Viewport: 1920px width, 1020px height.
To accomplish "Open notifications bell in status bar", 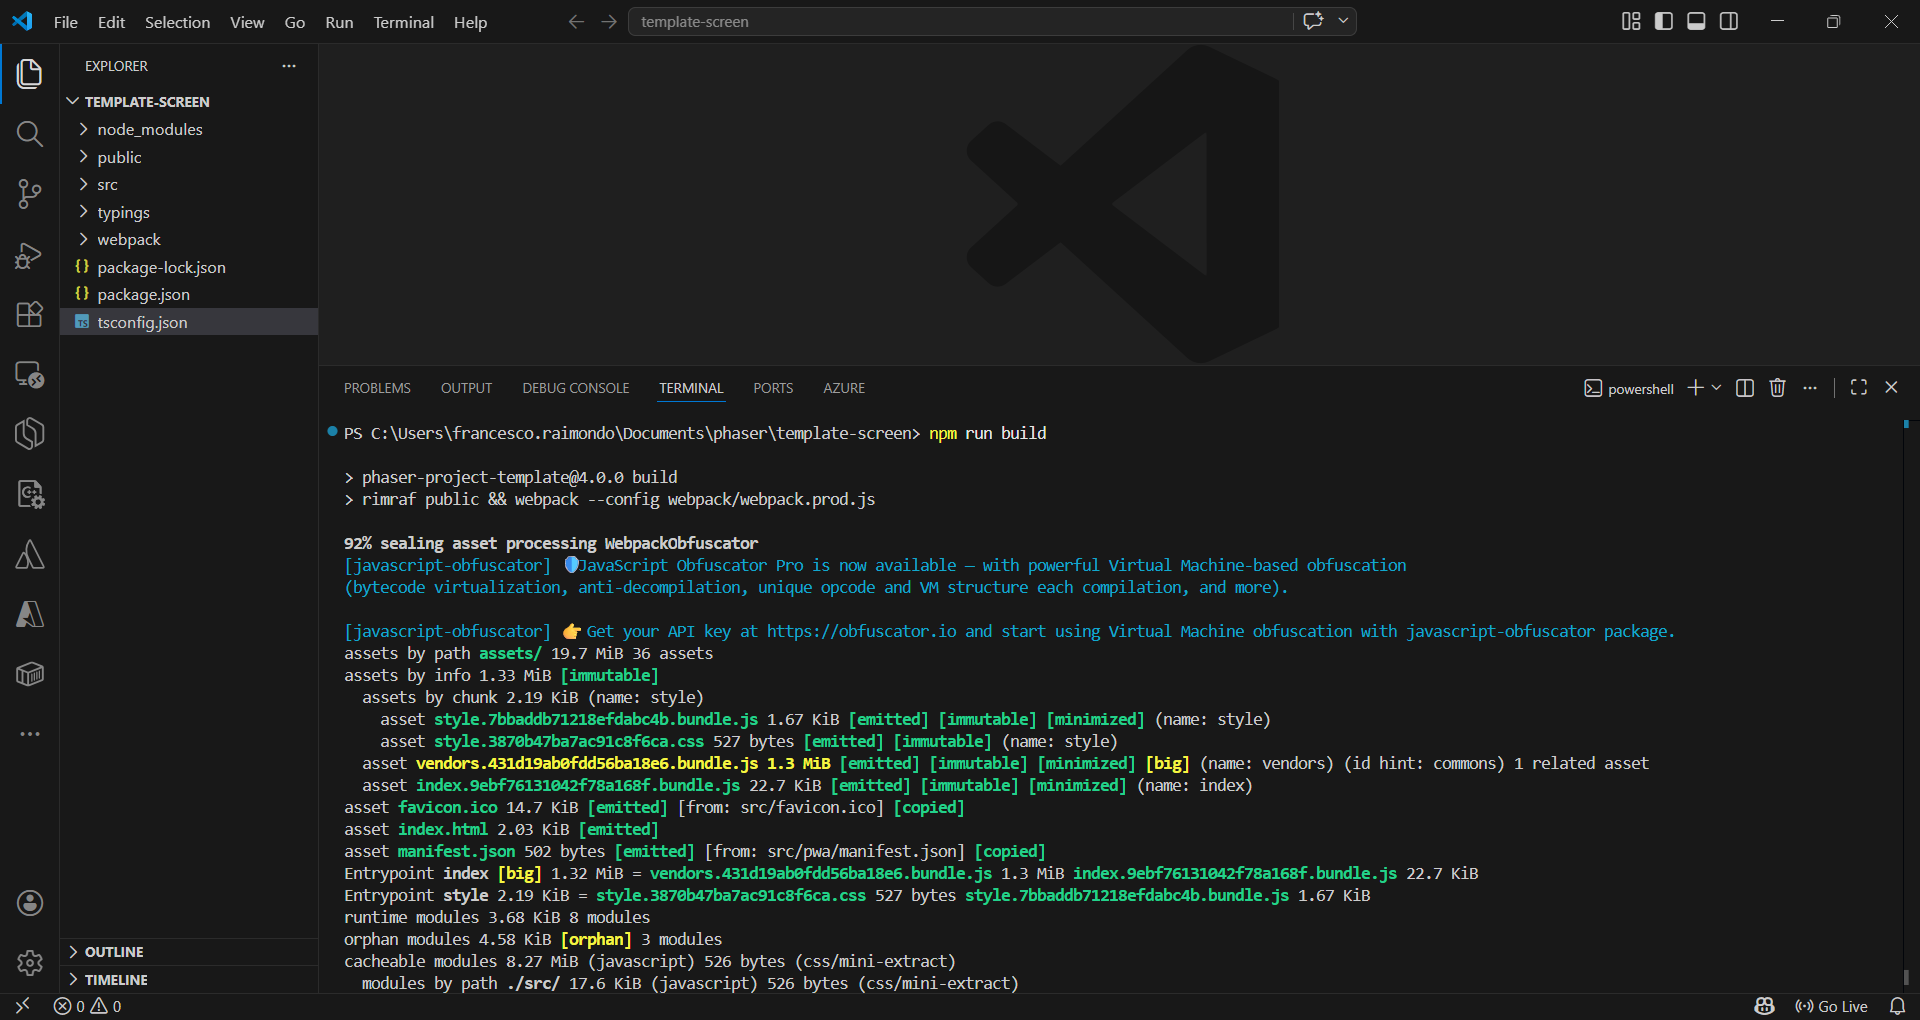I will click(1897, 1006).
